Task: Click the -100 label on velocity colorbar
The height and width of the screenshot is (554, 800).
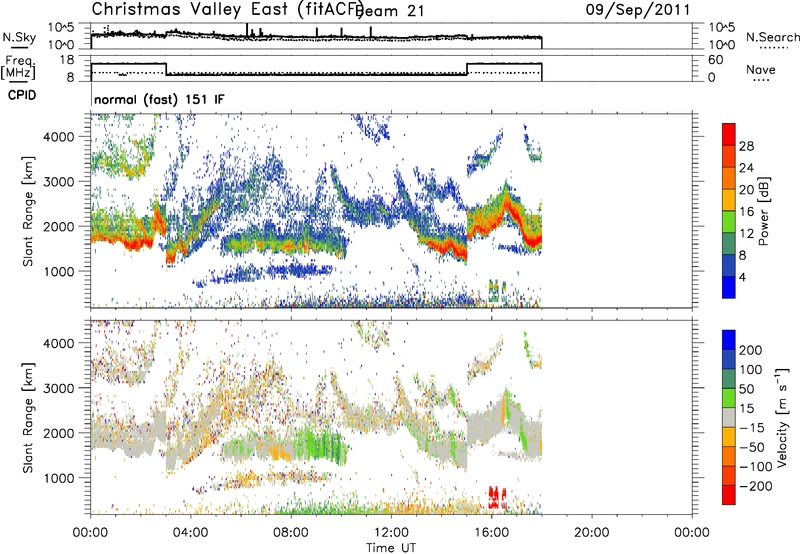Action: coord(756,467)
